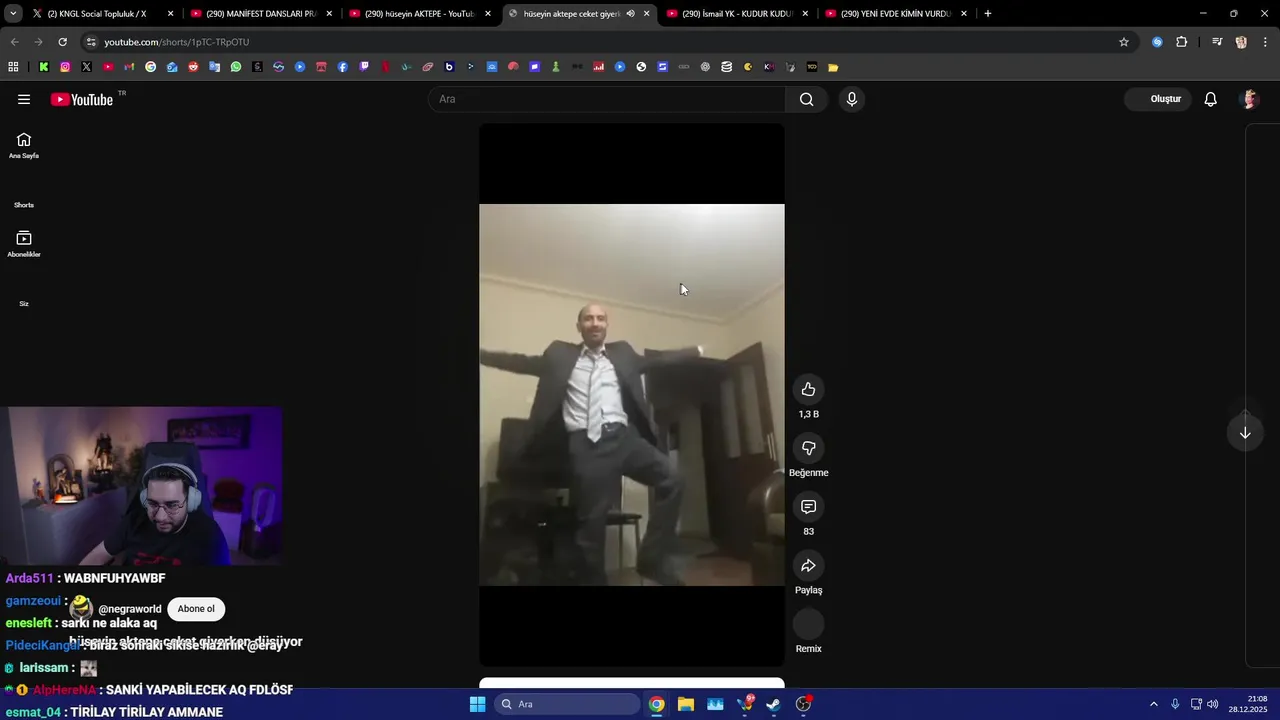Open OBS Studio from the taskbar
Viewport: 1280px width, 720px height.
[x=803, y=704]
